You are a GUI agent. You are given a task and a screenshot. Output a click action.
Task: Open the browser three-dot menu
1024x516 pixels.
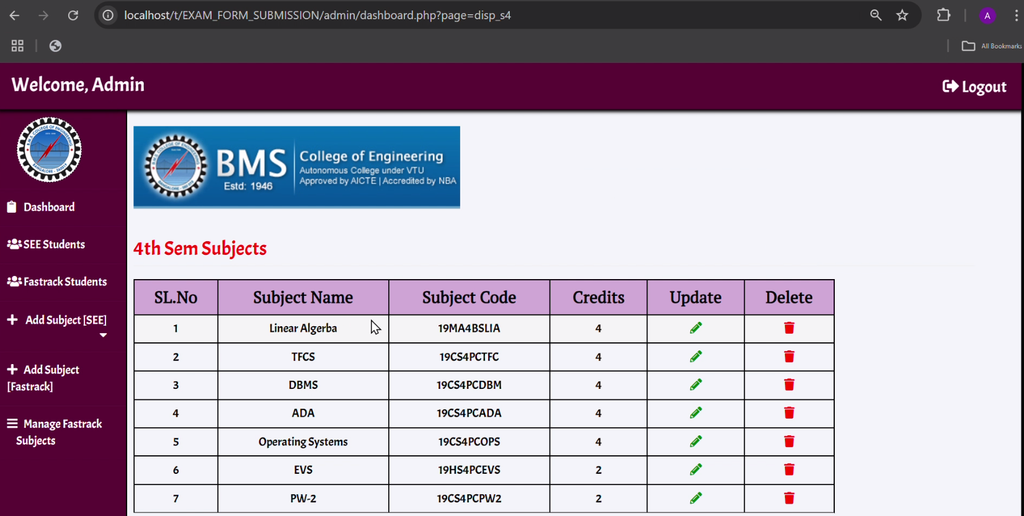coord(1016,16)
